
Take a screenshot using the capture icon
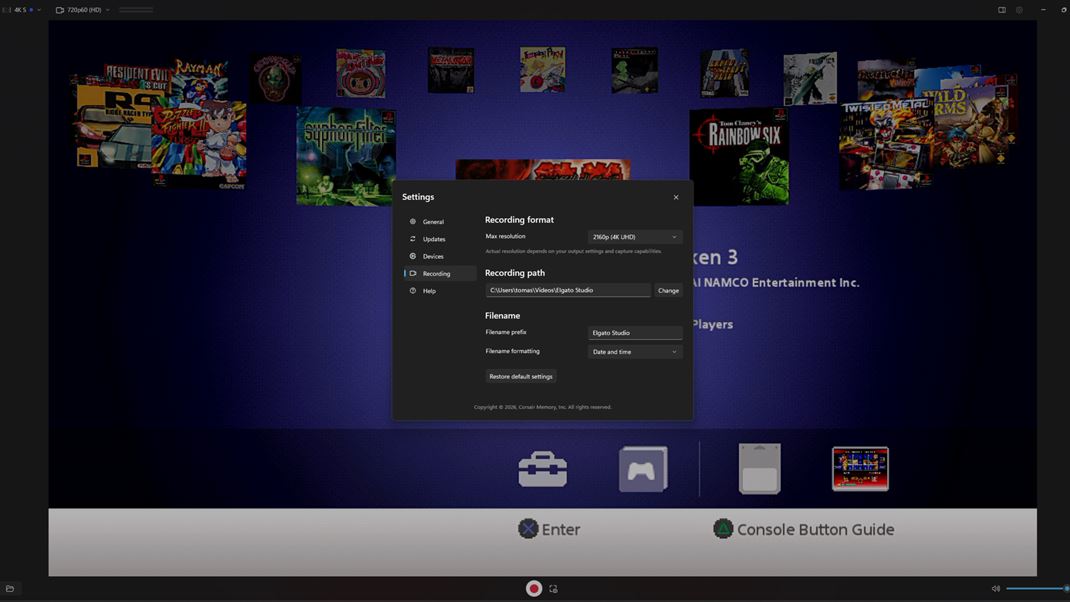point(553,588)
